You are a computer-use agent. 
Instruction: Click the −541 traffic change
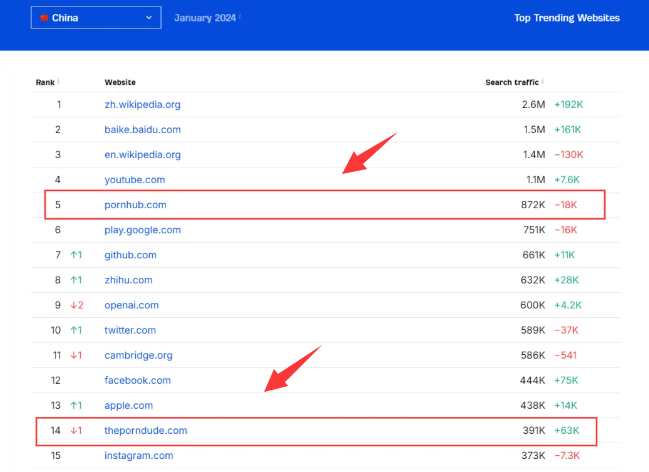click(565, 355)
